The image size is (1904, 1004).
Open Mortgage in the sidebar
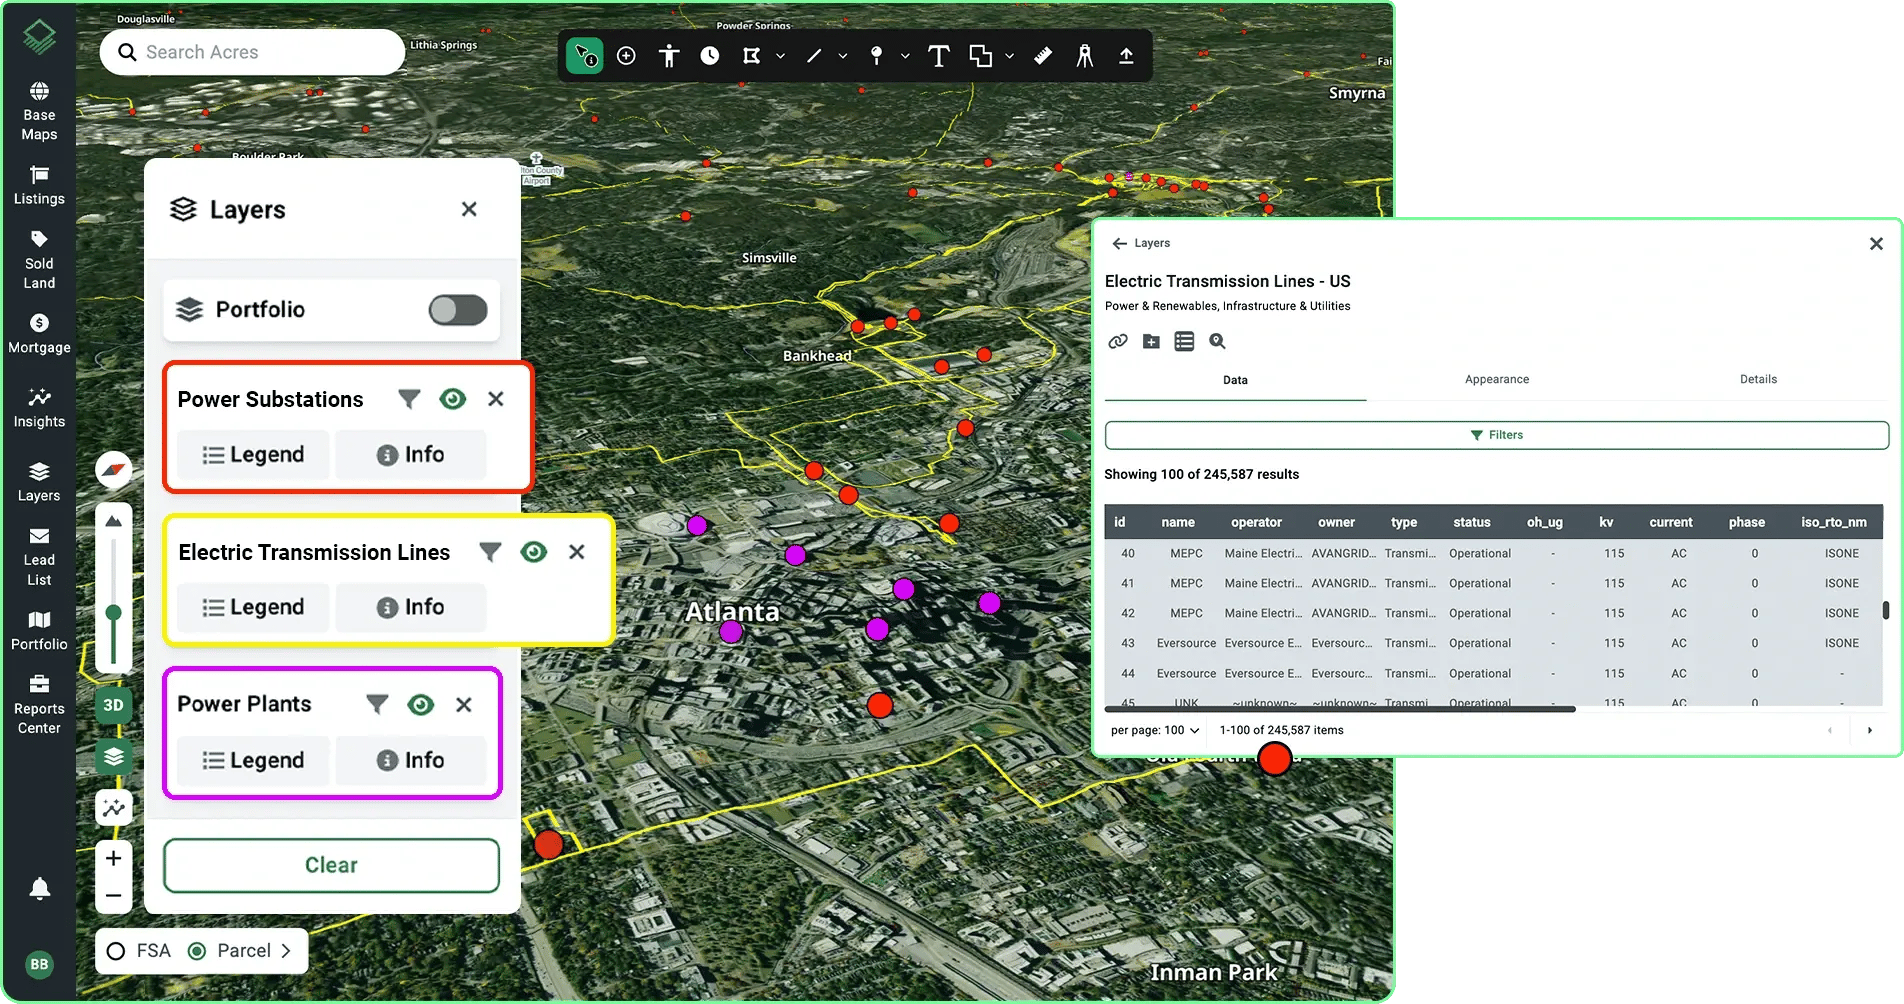[x=39, y=335]
